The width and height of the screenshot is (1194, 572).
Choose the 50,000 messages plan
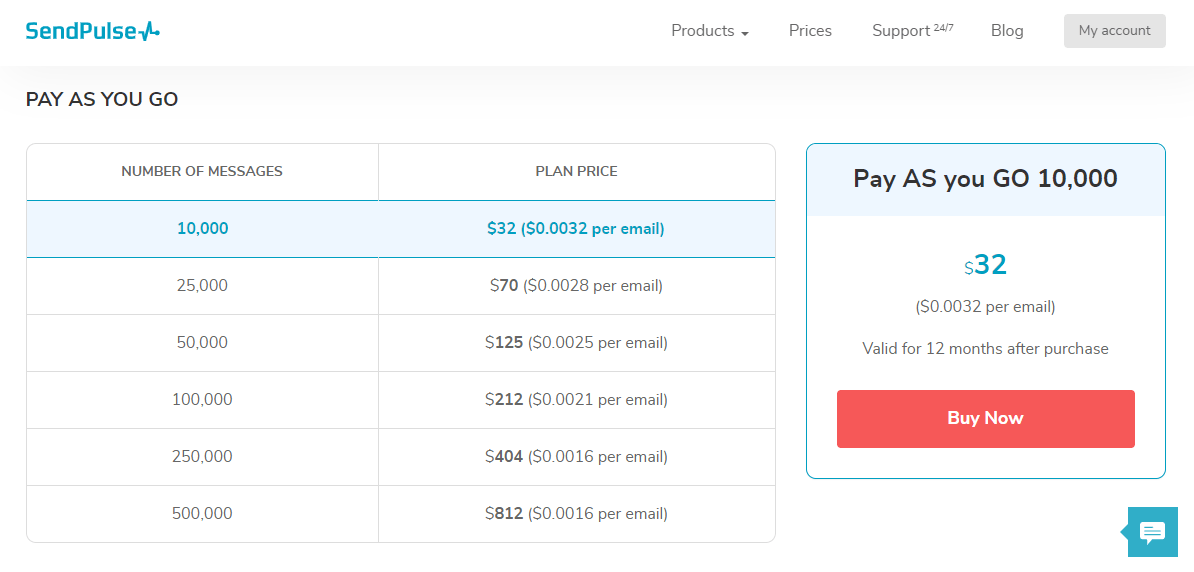tap(202, 343)
